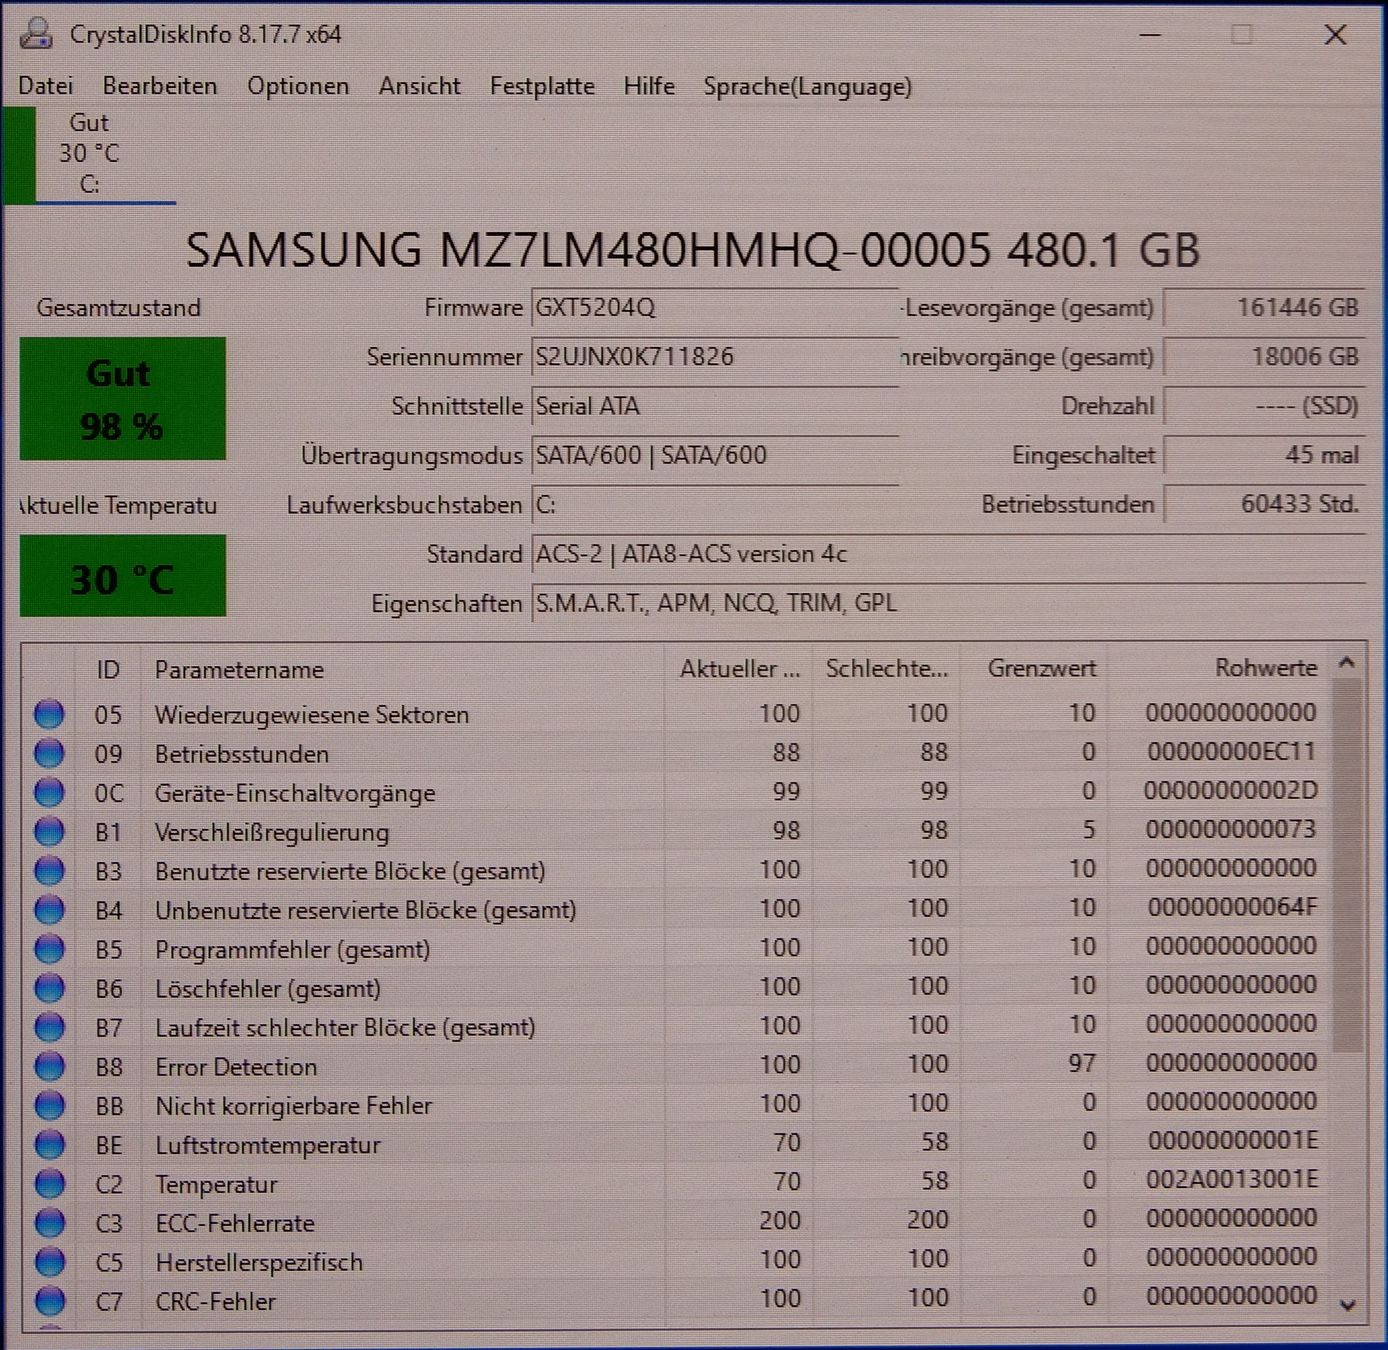Click the Drehzahl value ---- (SSD)
Image resolution: width=1388 pixels, height=1350 pixels.
[x=1265, y=406]
